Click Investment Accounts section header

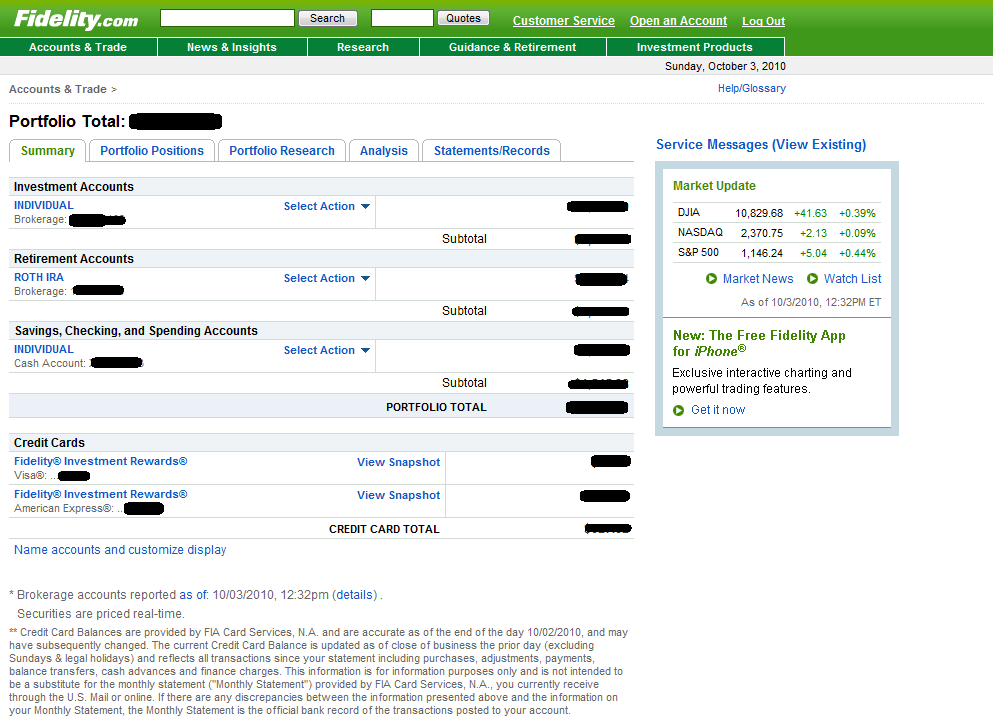73,187
